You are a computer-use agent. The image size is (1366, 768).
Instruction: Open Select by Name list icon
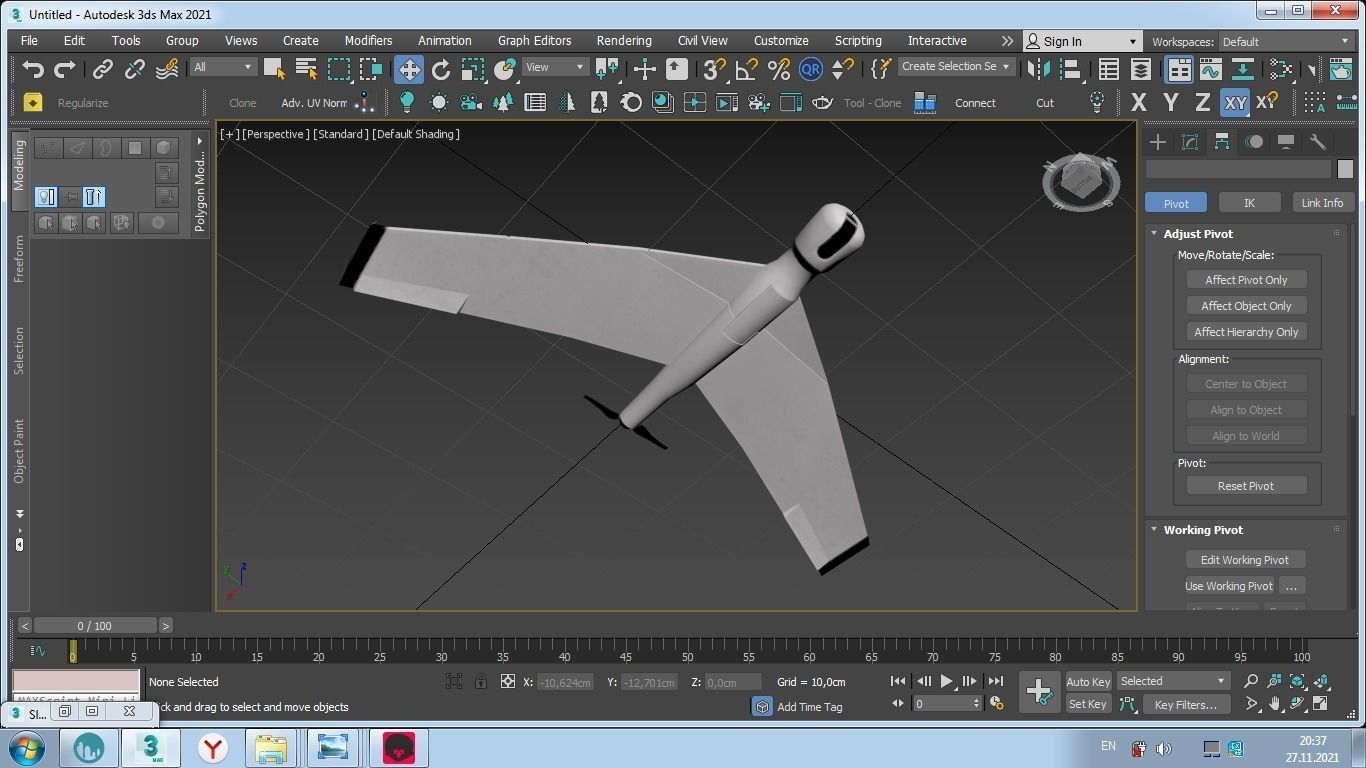(306, 69)
